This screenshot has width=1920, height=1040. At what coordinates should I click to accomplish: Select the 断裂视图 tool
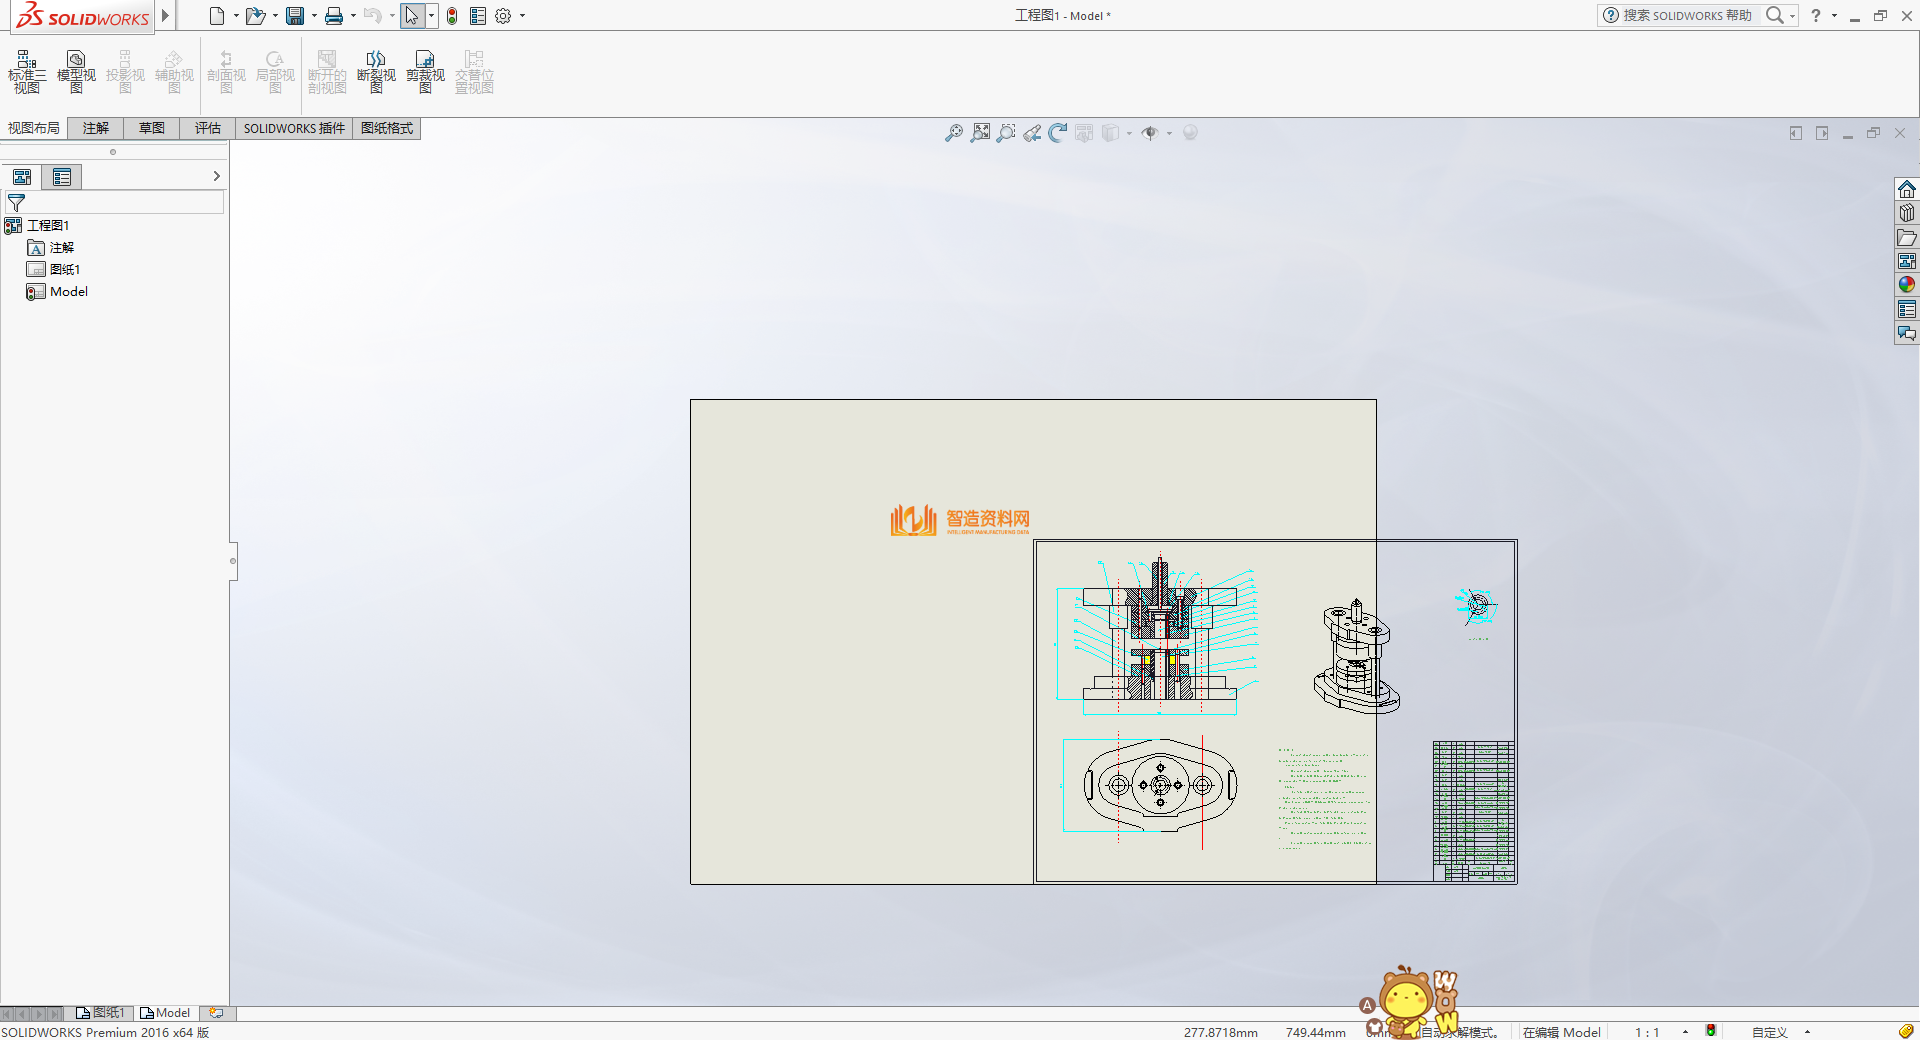click(376, 70)
